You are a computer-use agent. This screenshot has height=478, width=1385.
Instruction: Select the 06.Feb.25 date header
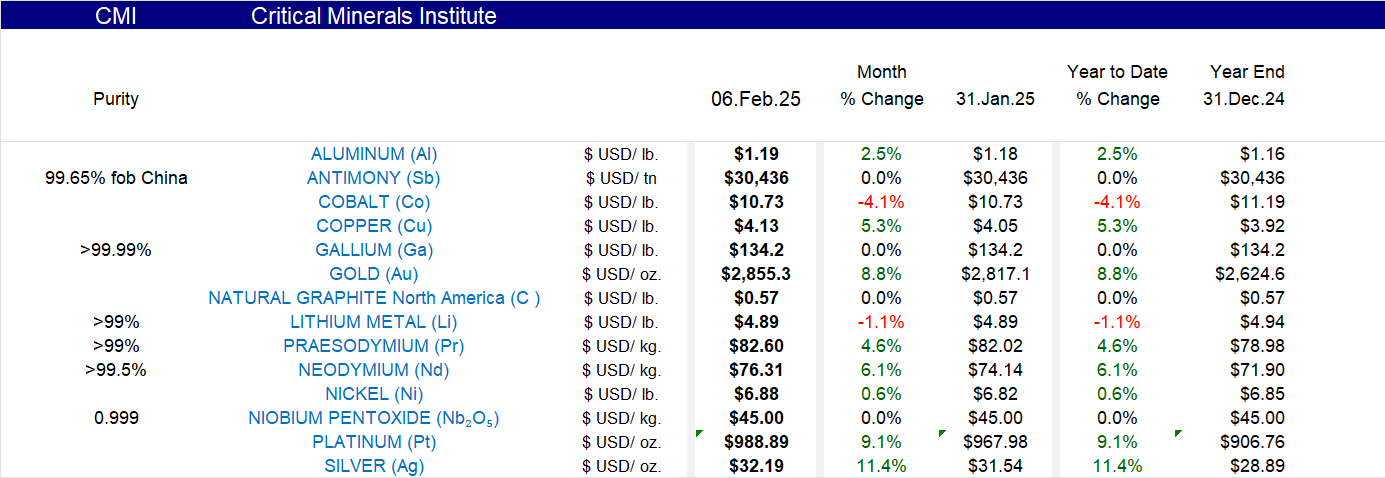point(756,99)
